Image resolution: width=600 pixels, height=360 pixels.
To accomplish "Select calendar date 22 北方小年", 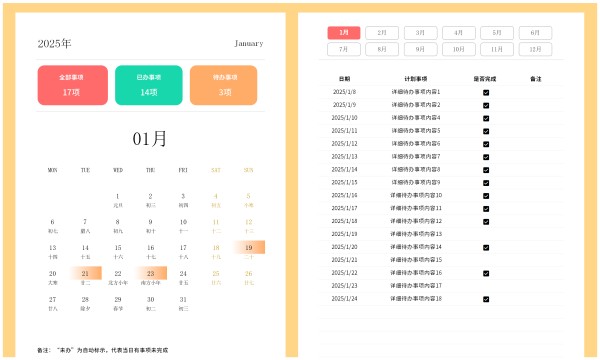I will (x=118, y=278).
